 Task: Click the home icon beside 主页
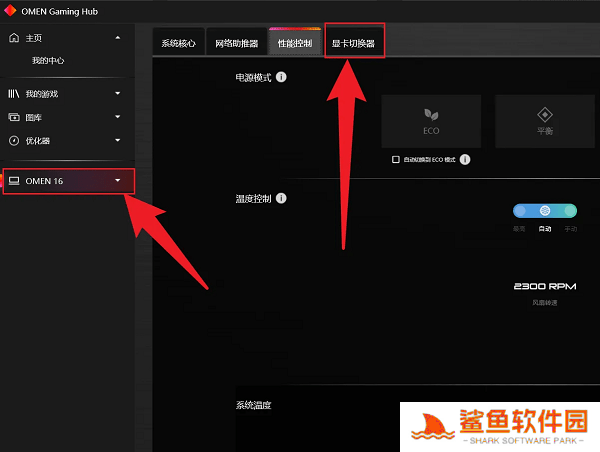(x=14, y=38)
